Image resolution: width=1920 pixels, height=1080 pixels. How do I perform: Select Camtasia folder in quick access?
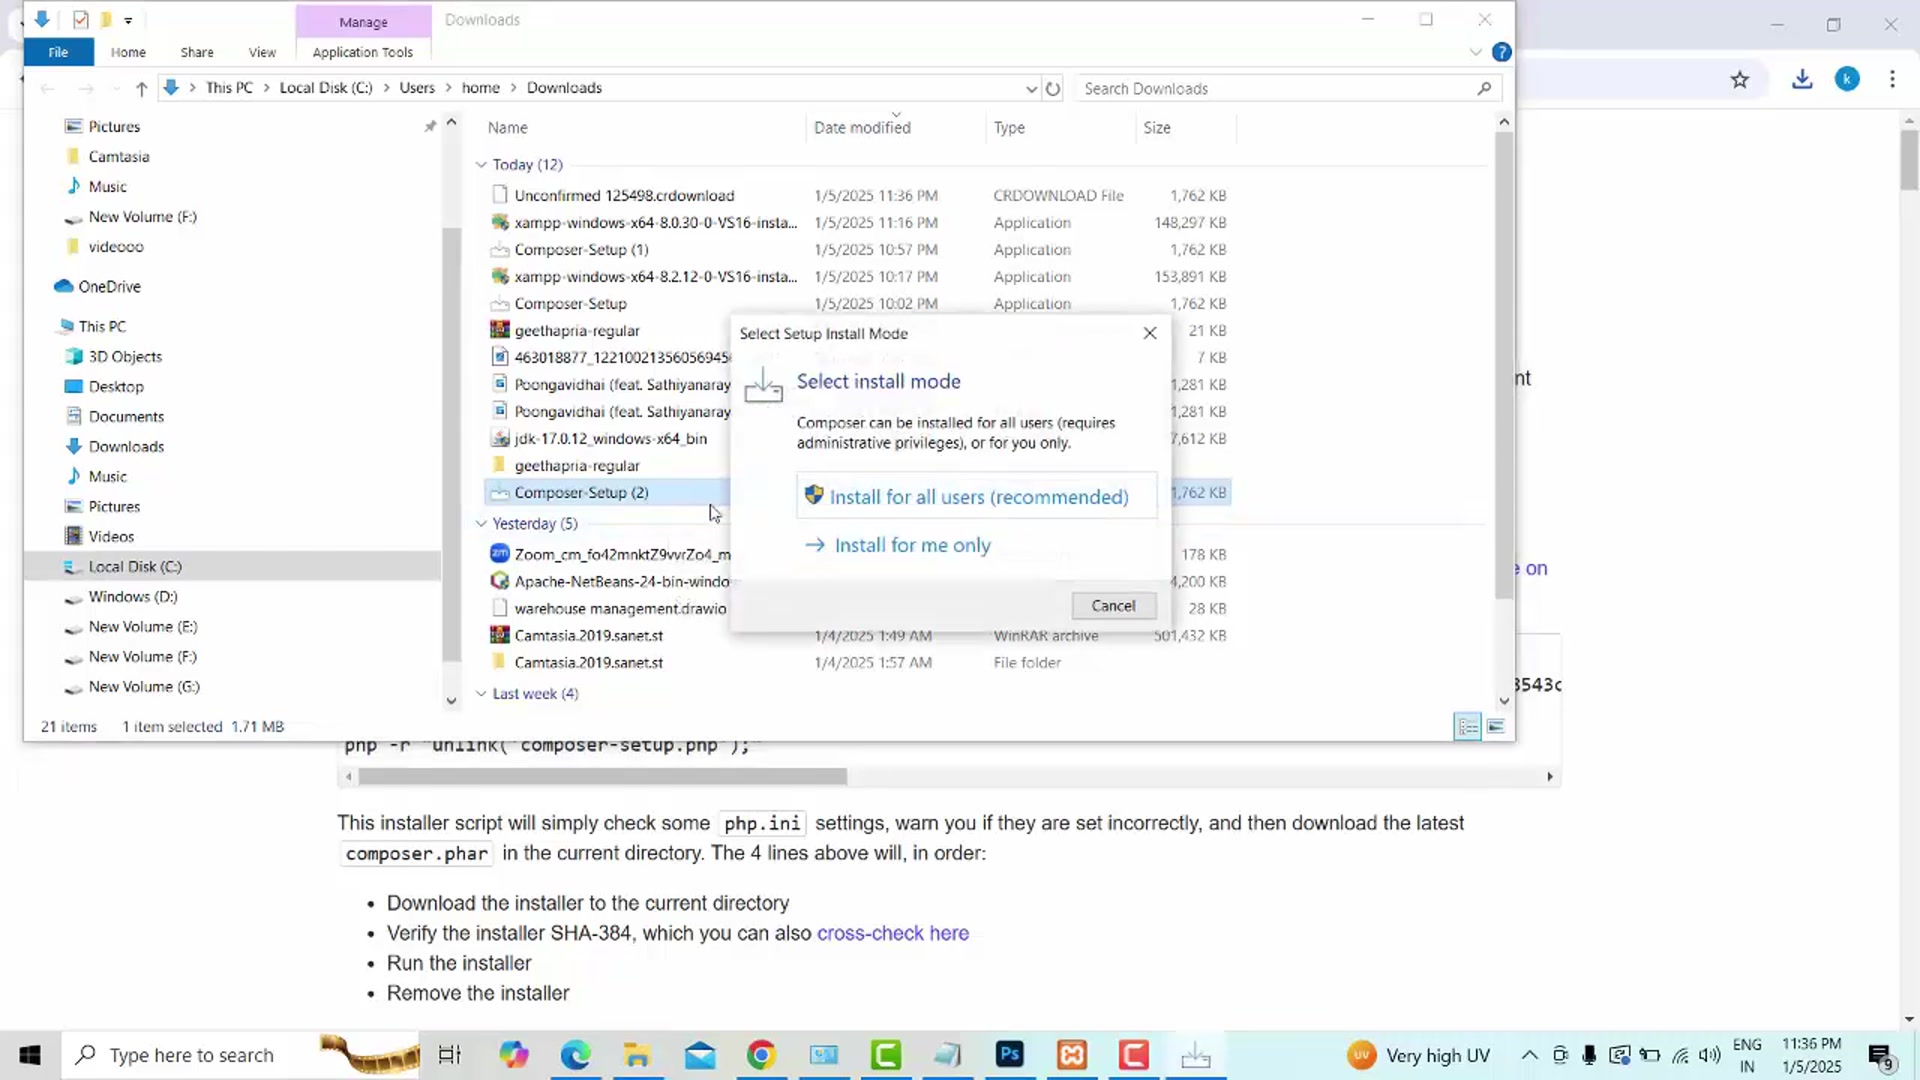pos(118,157)
